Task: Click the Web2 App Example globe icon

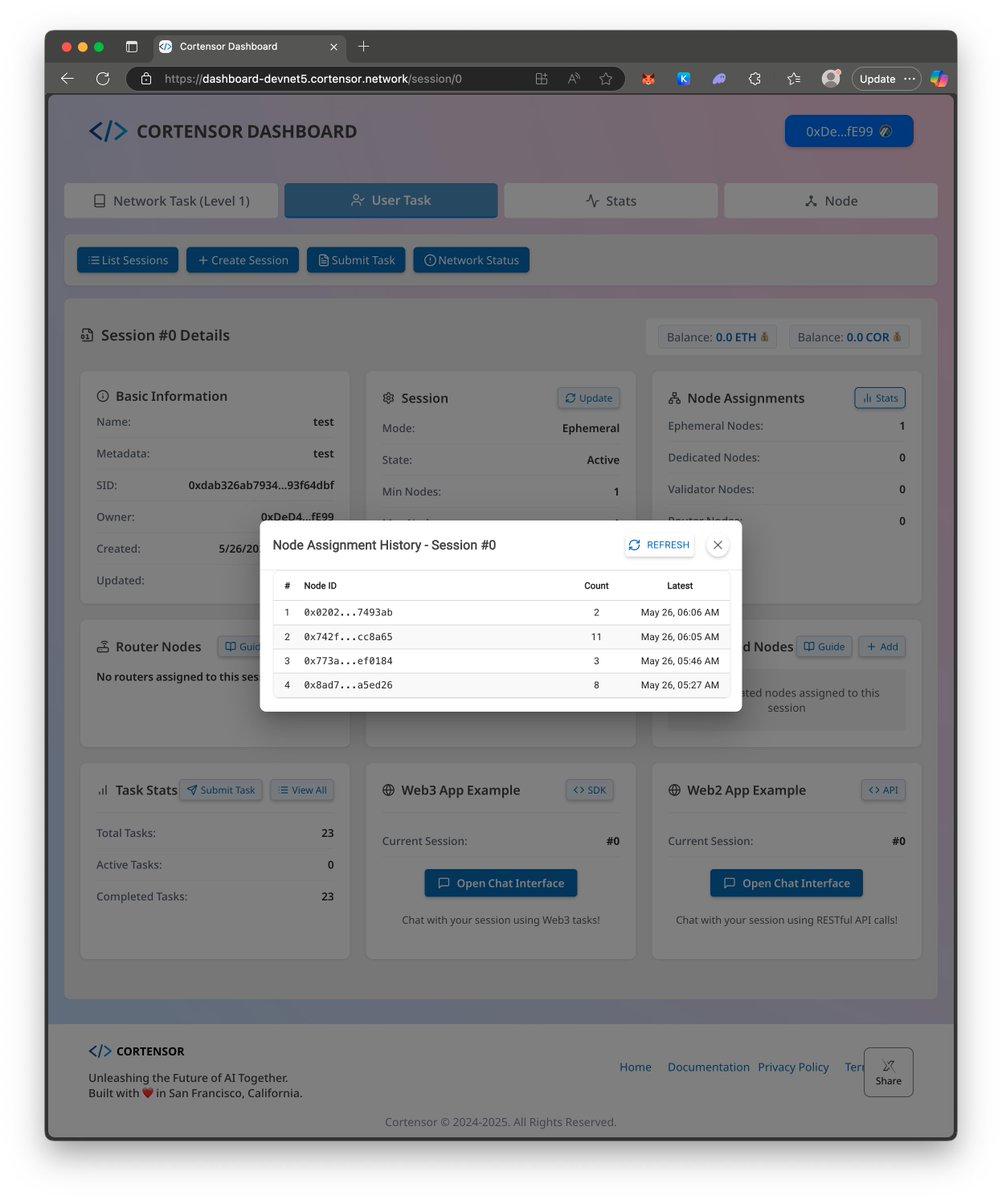Action: pyautogui.click(x=674, y=790)
